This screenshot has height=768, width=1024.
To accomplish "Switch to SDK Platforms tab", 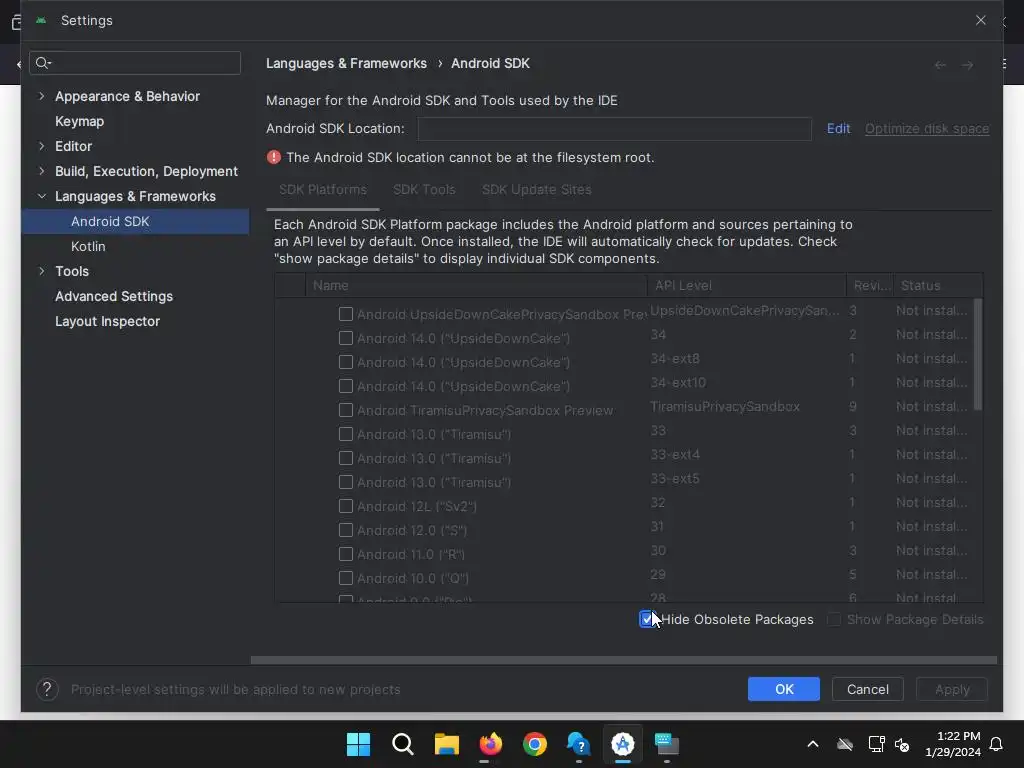I will tap(323, 190).
